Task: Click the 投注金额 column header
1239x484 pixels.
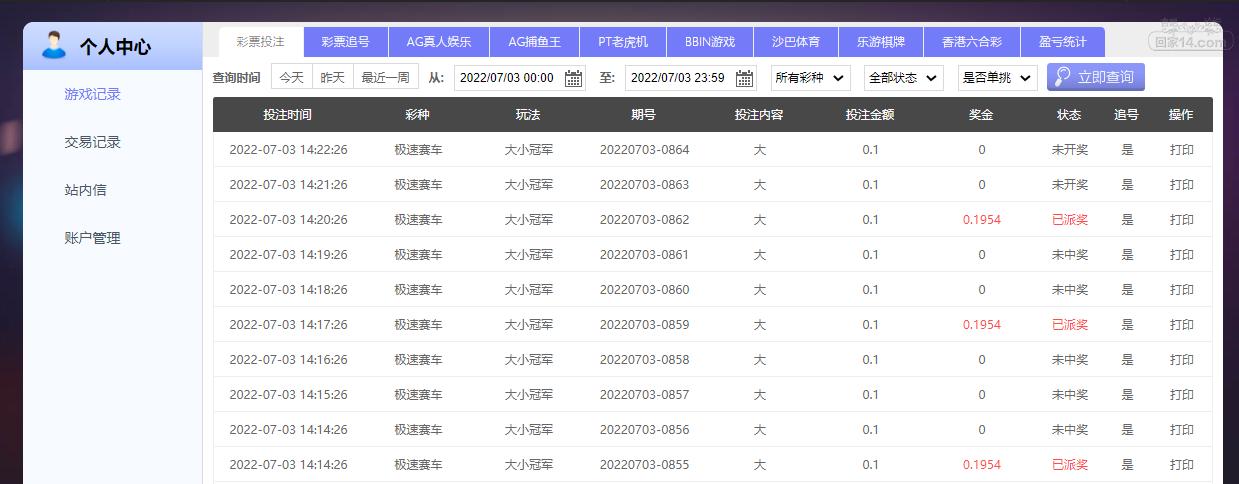Action: [x=870, y=115]
